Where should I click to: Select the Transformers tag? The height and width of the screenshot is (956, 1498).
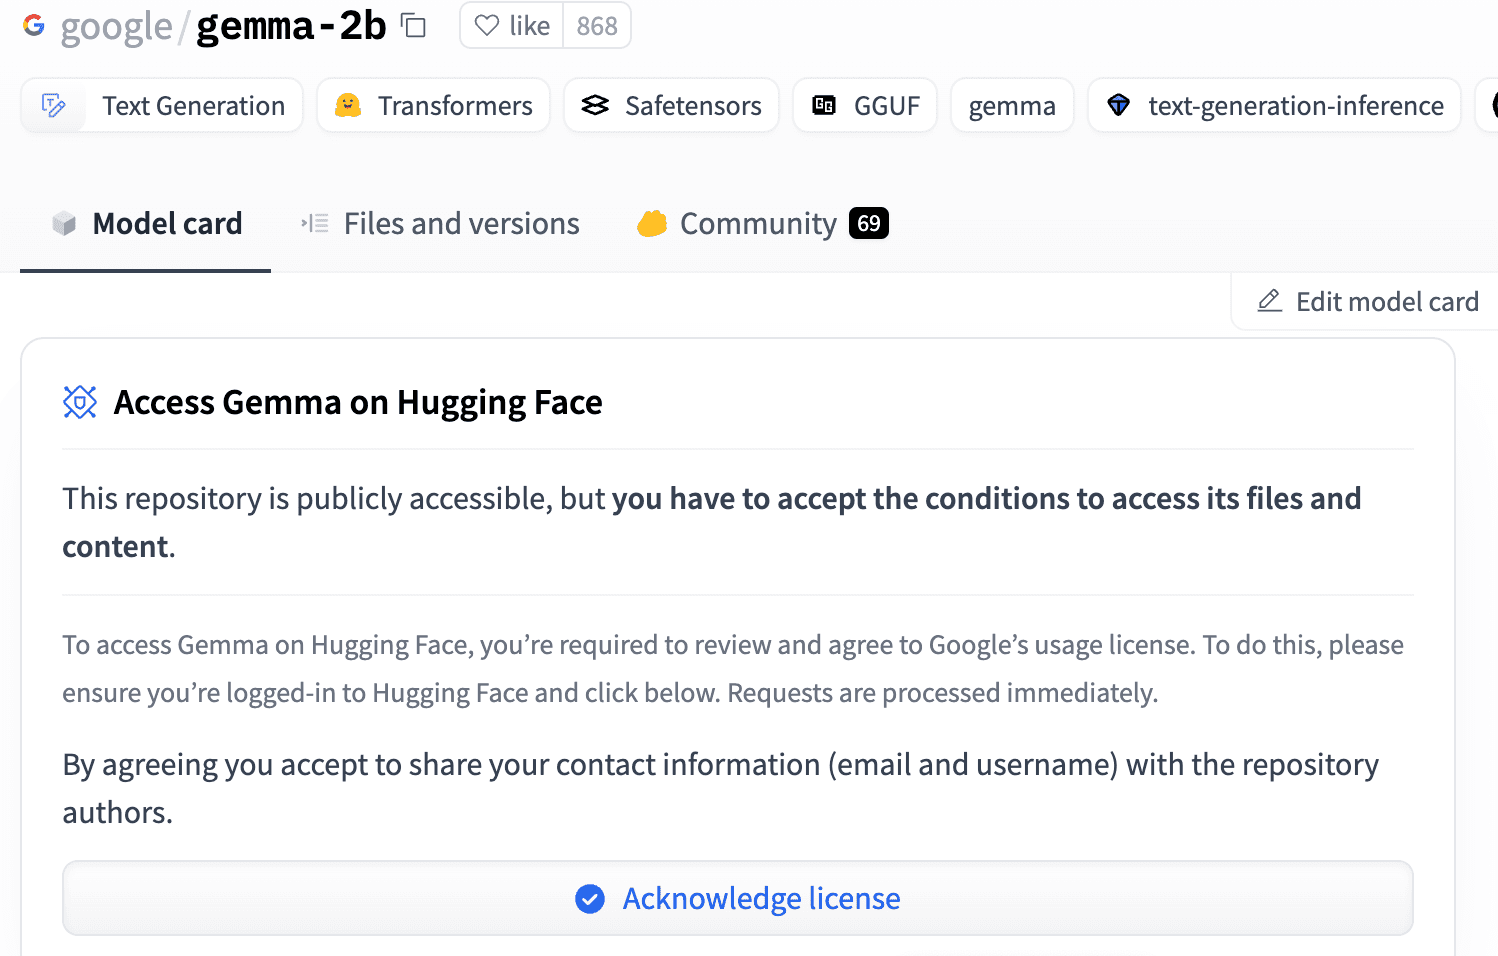pos(433,105)
